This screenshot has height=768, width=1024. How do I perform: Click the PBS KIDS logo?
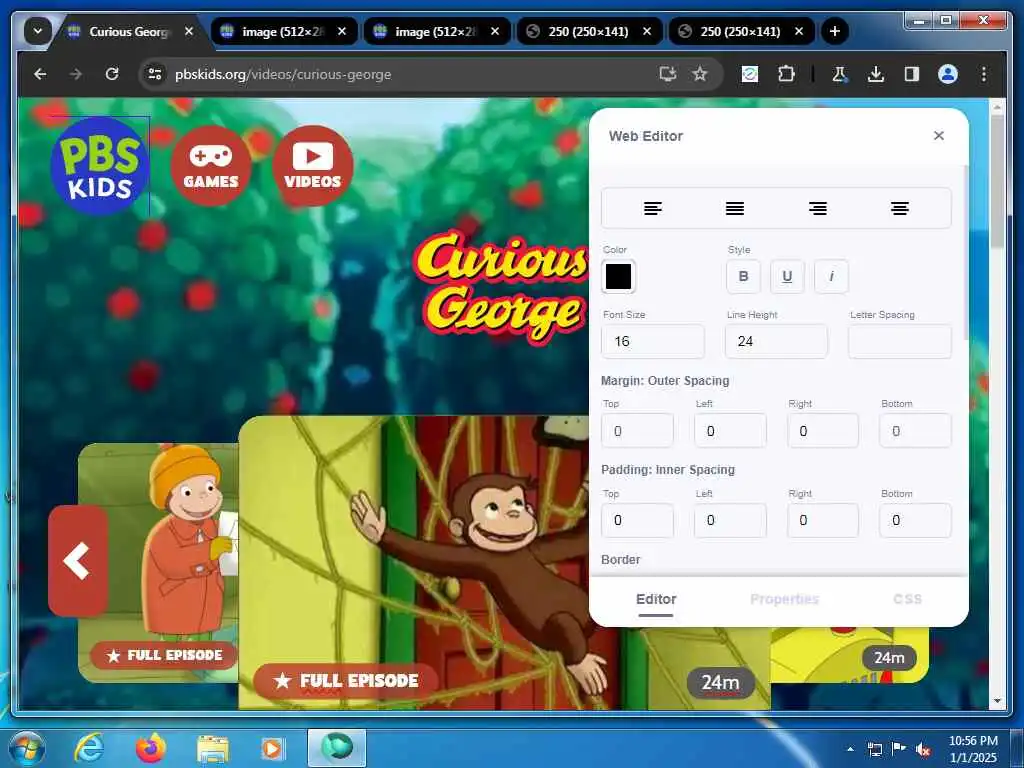tap(100, 166)
